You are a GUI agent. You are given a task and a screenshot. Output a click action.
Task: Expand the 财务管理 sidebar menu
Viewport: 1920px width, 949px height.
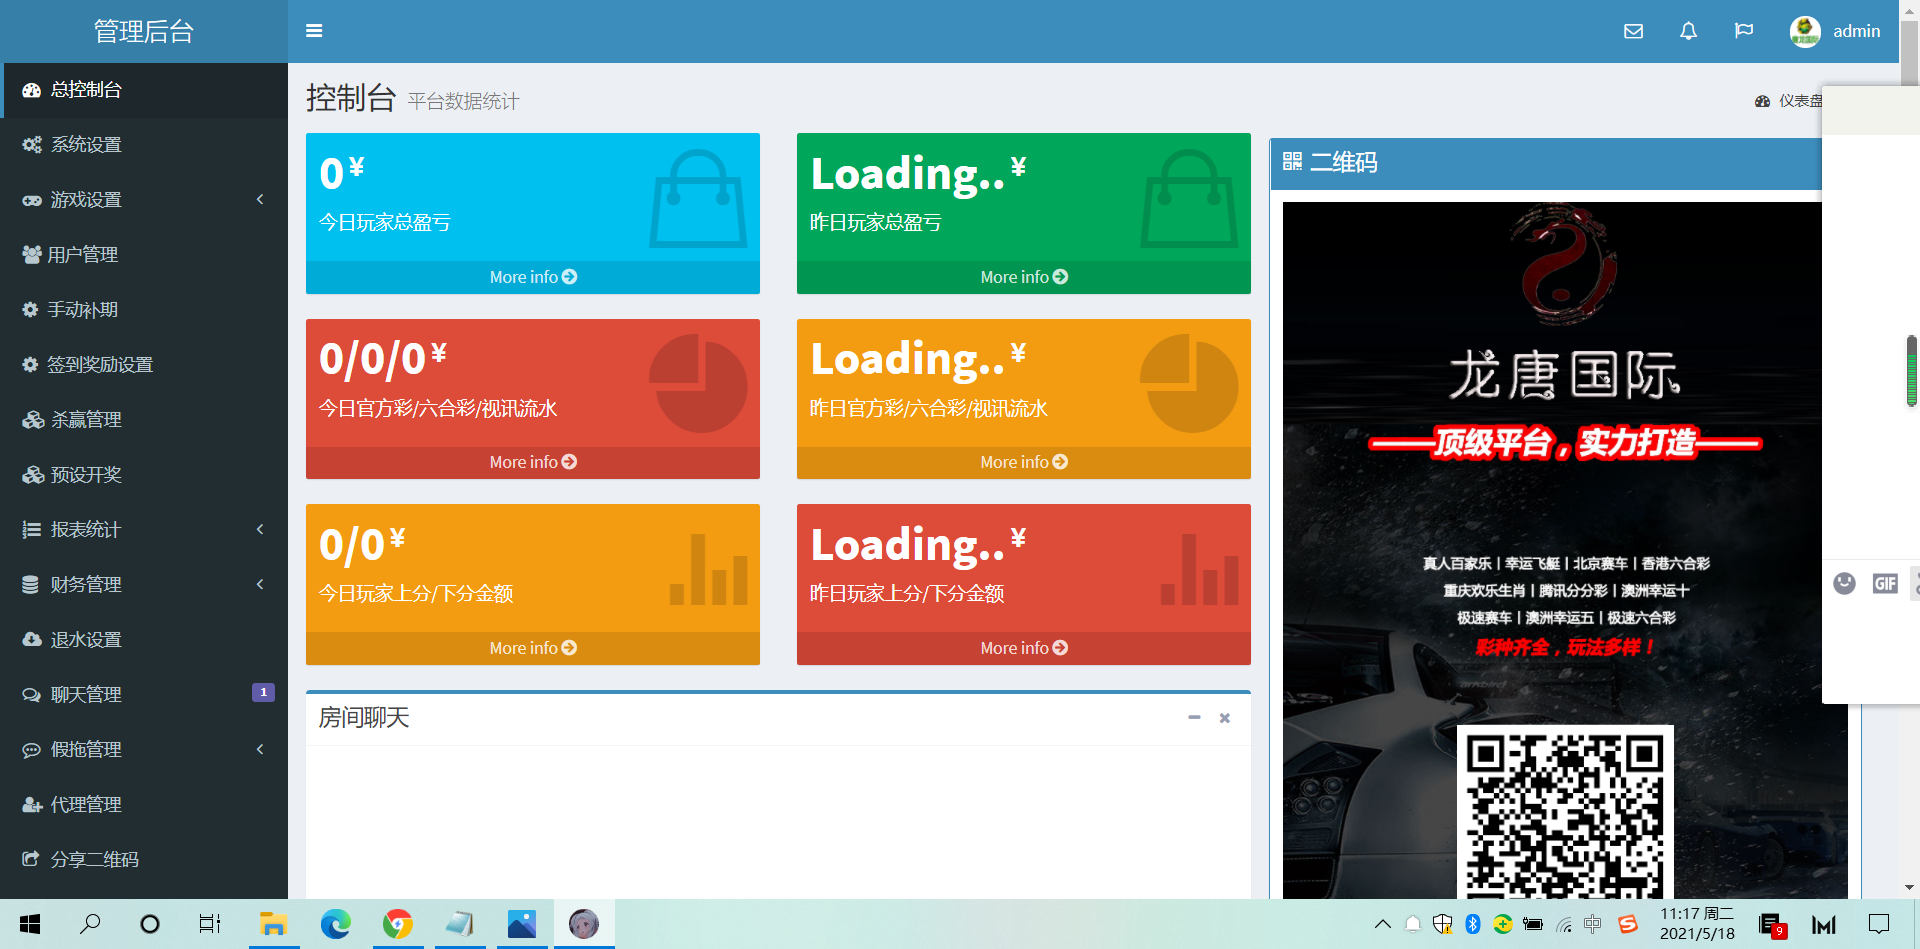coord(143,585)
